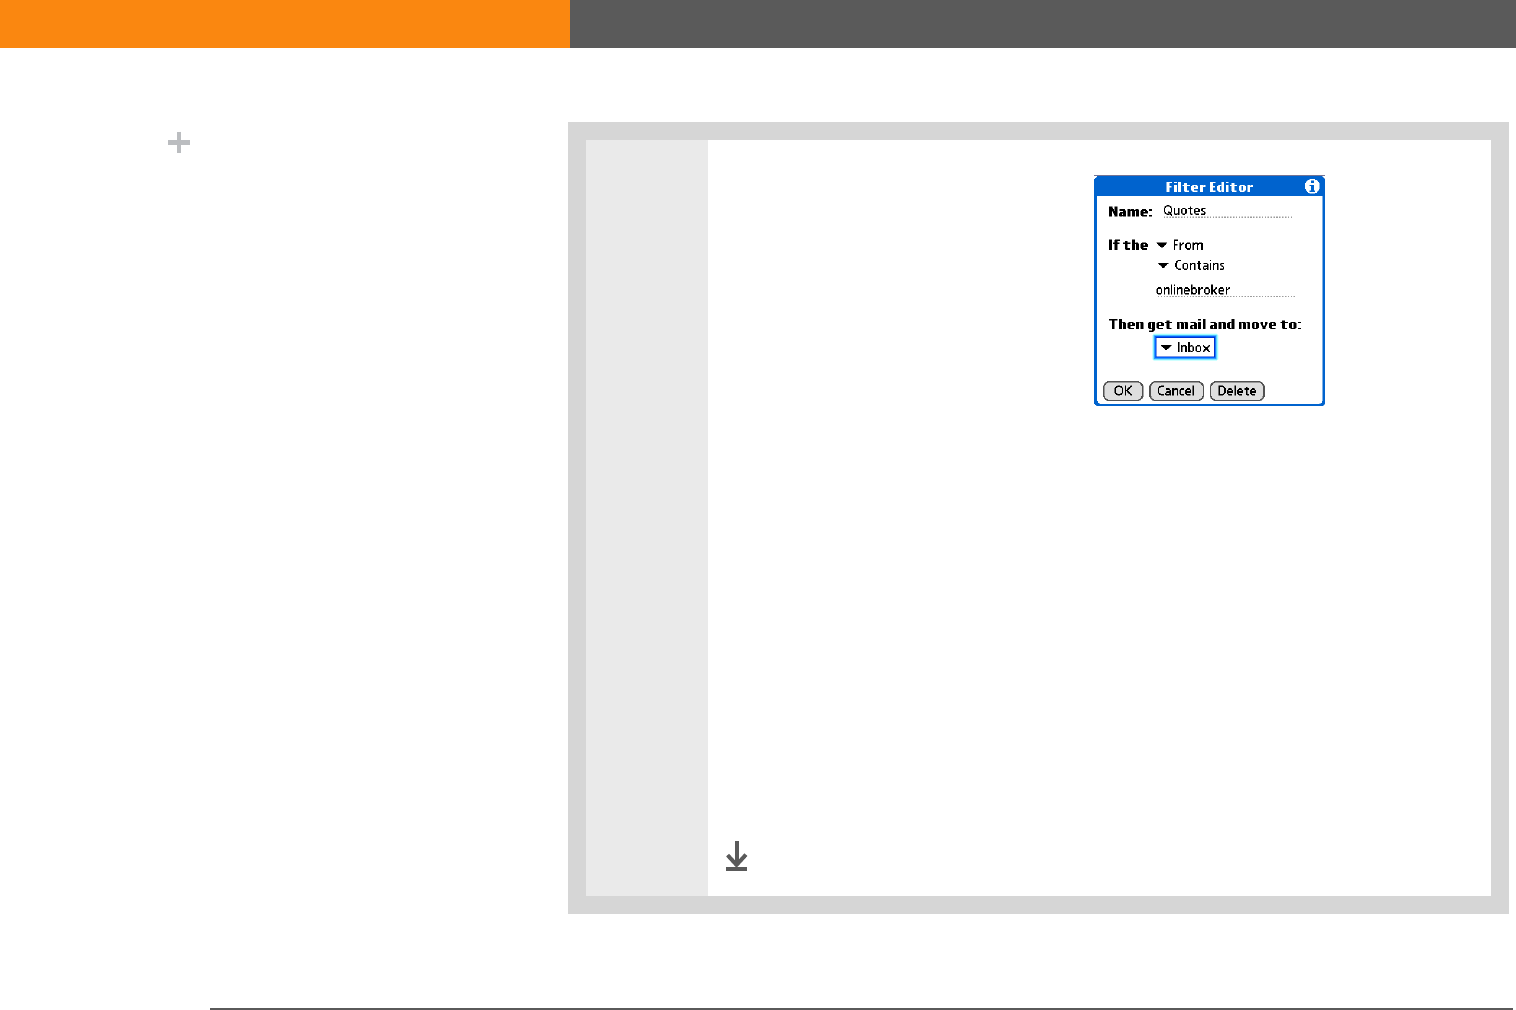Click the 'Name:' label
The height and width of the screenshot is (1010, 1516).
point(1130,212)
